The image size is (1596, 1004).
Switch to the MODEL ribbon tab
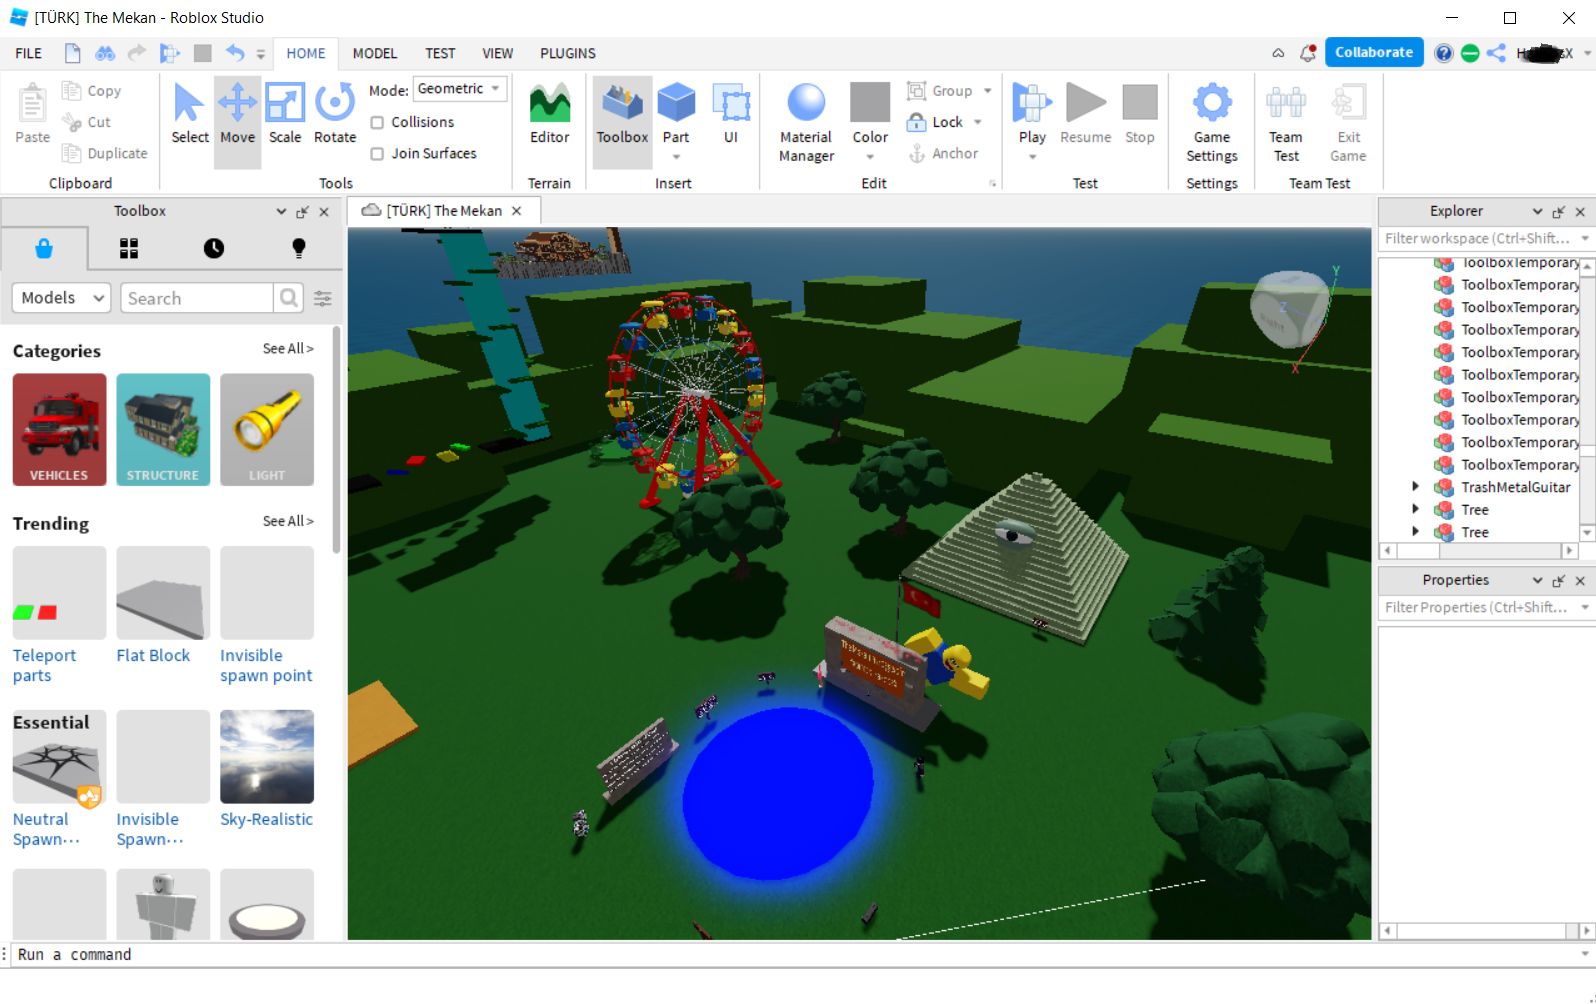point(375,54)
